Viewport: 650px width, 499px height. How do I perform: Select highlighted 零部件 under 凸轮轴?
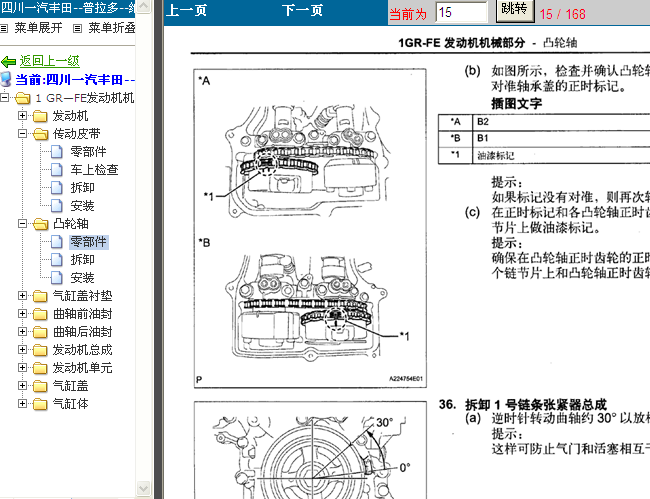pos(89,242)
